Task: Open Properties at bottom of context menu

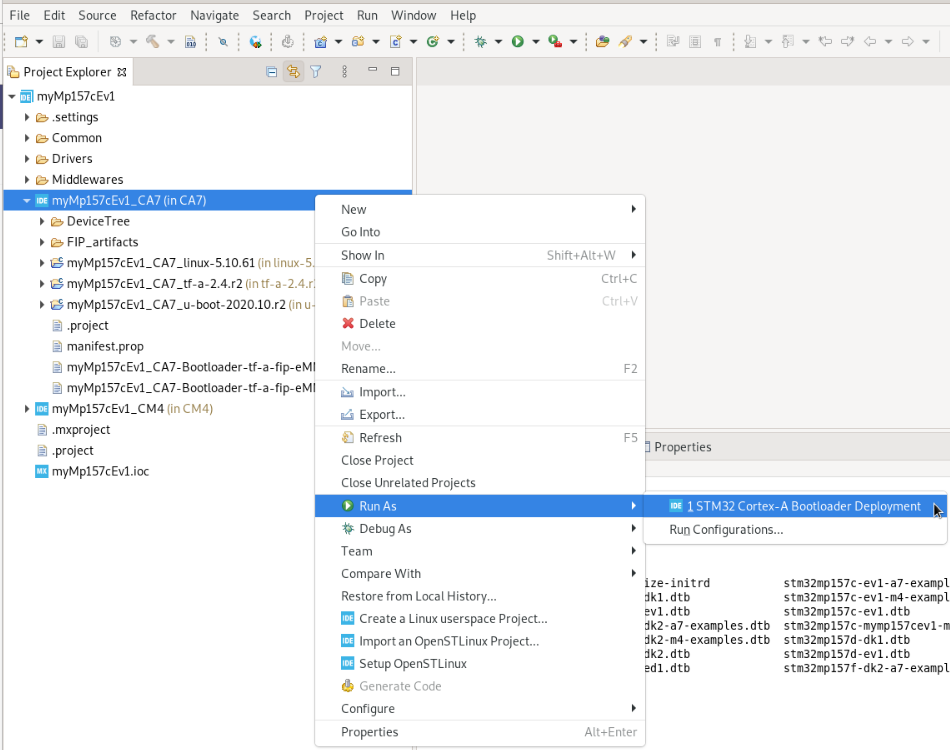Action: 480,732
